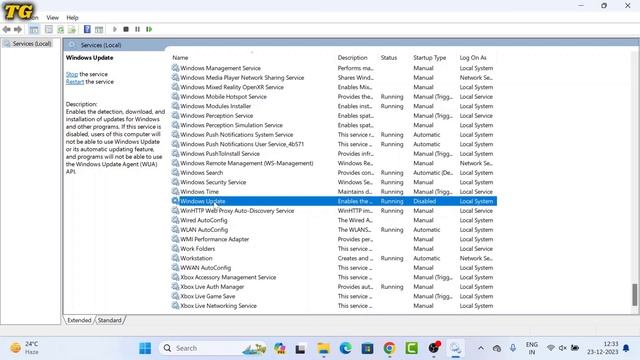Sort by the Description column header
This screenshot has width=640, height=360.
(352, 58)
